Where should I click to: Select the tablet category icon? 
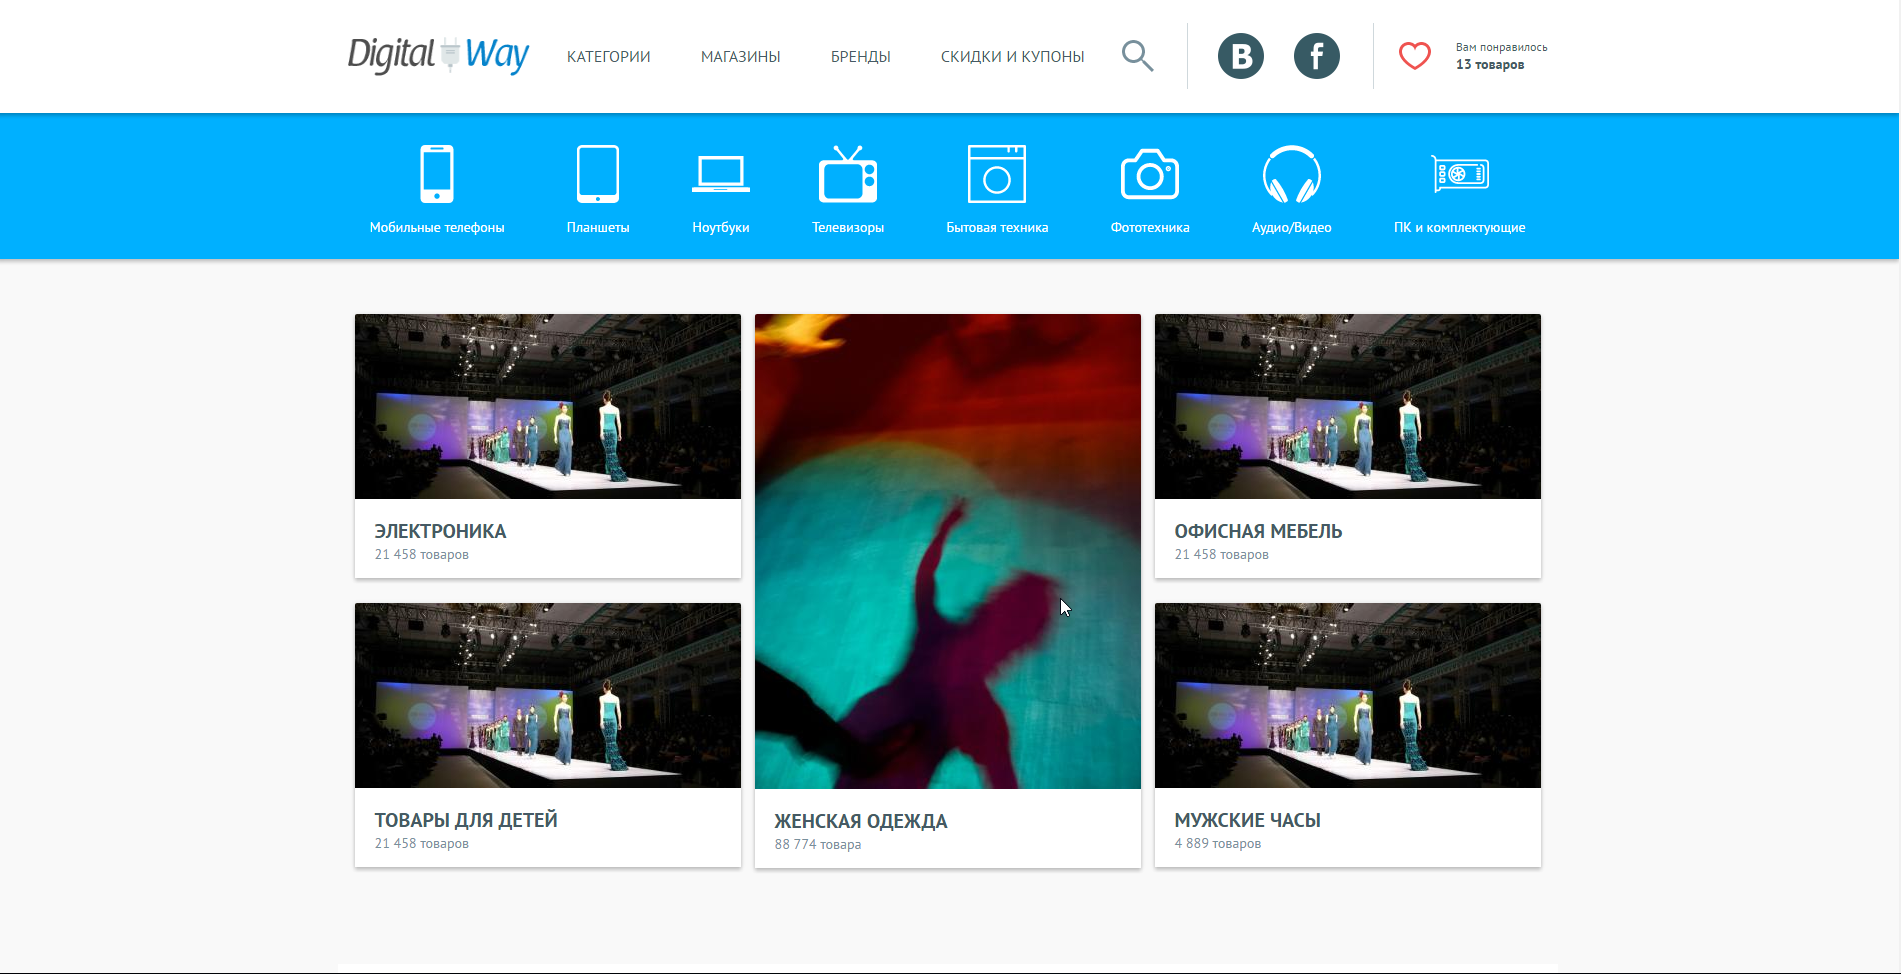pos(598,174)
